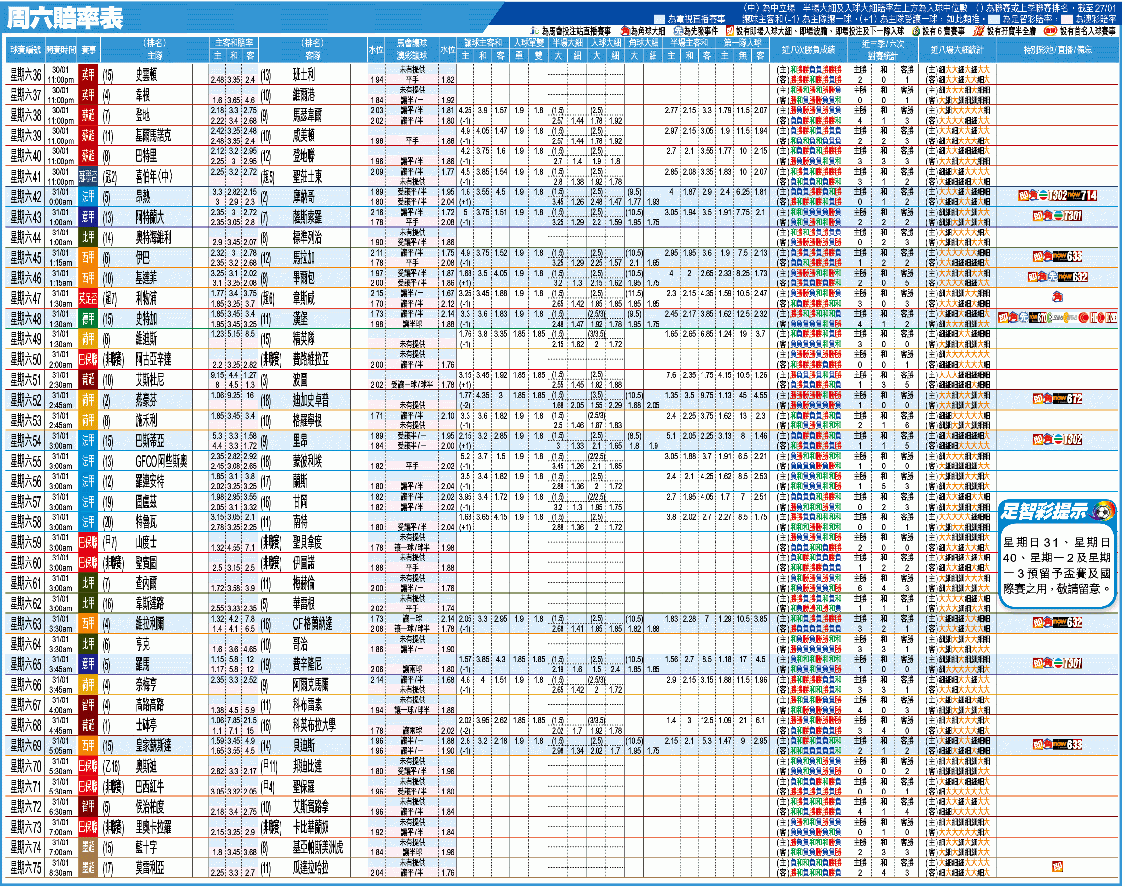
Task: Click home team 利物浦
Action: (146, 298)
